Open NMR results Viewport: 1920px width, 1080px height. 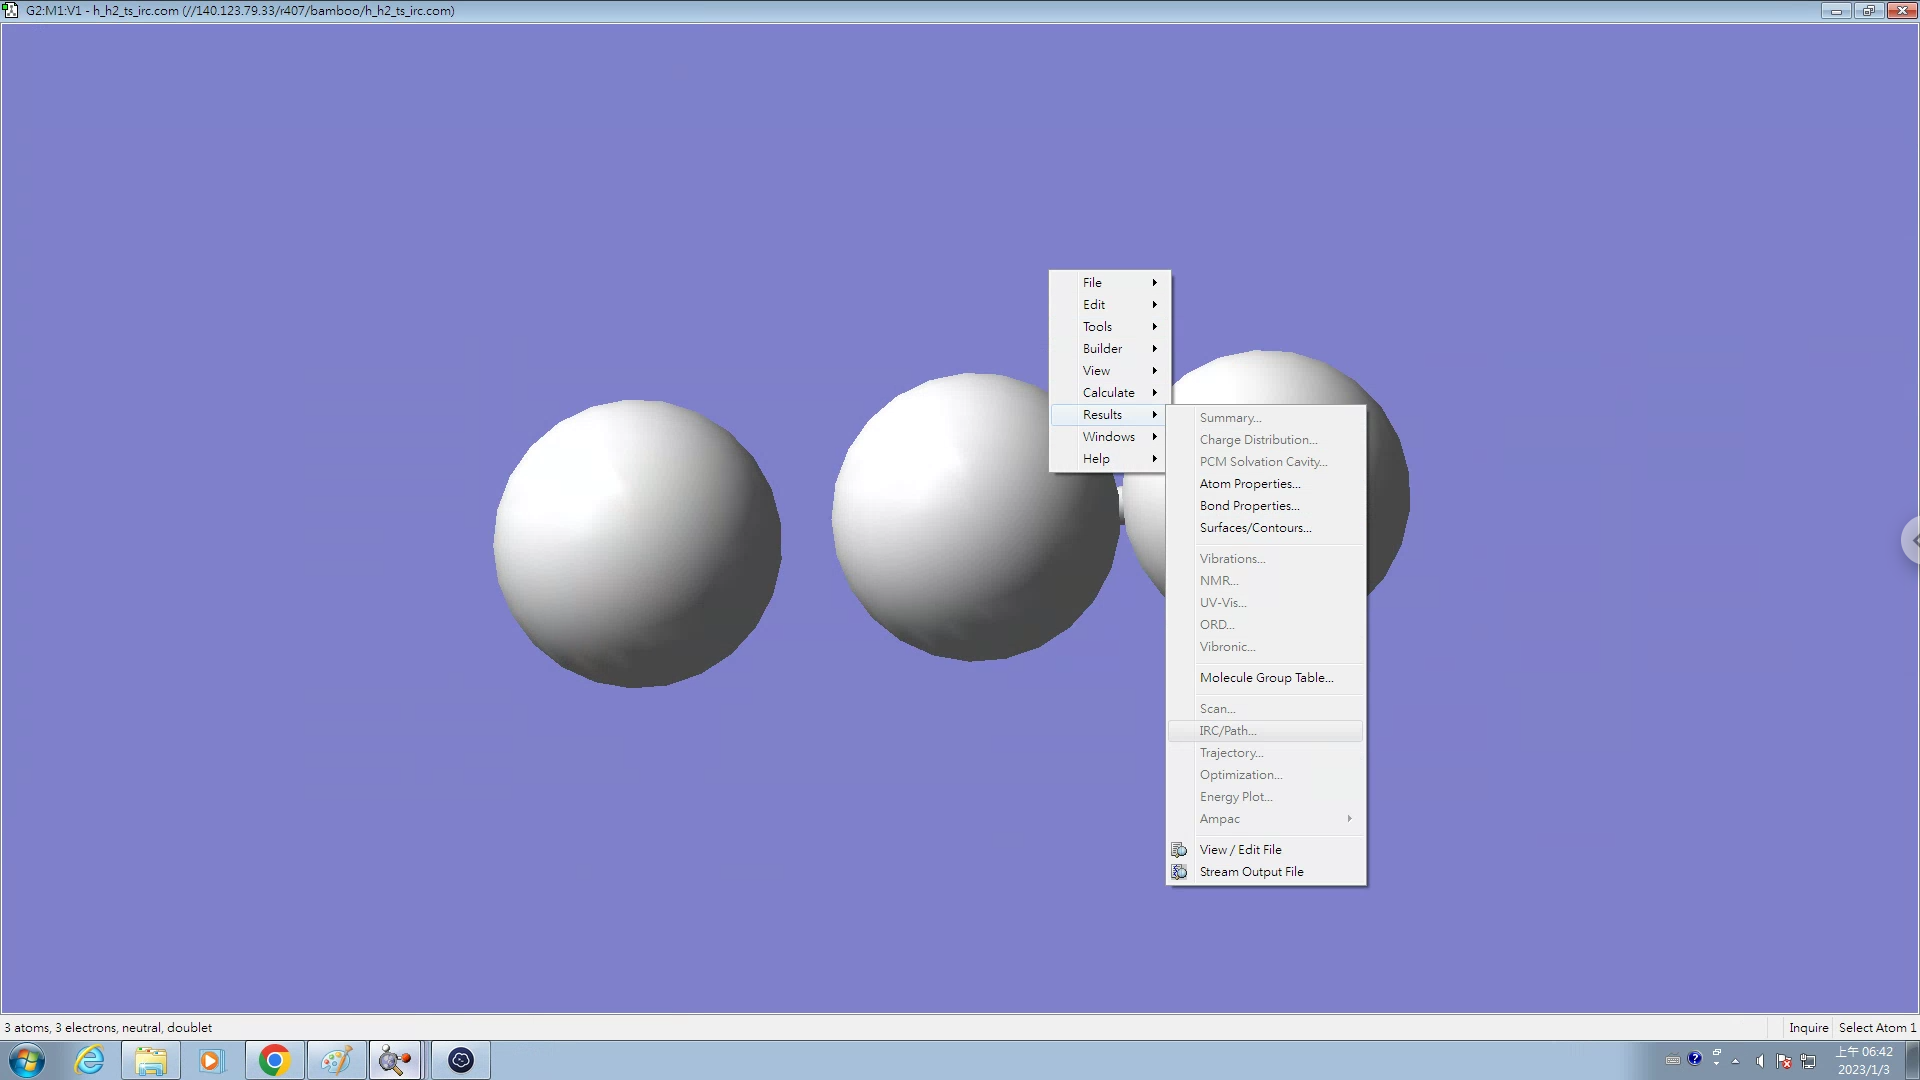click(1265, 581)
